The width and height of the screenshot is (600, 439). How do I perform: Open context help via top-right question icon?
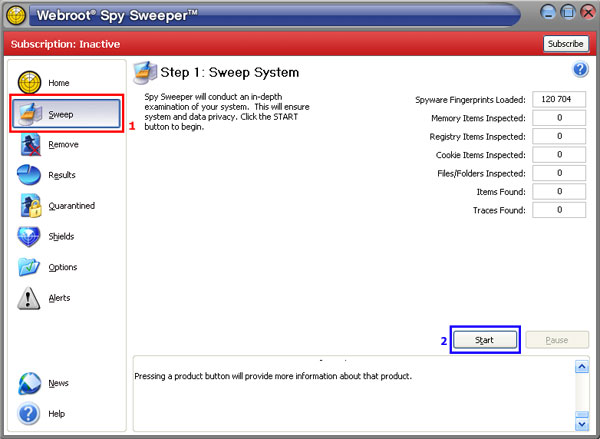[580, 70]
